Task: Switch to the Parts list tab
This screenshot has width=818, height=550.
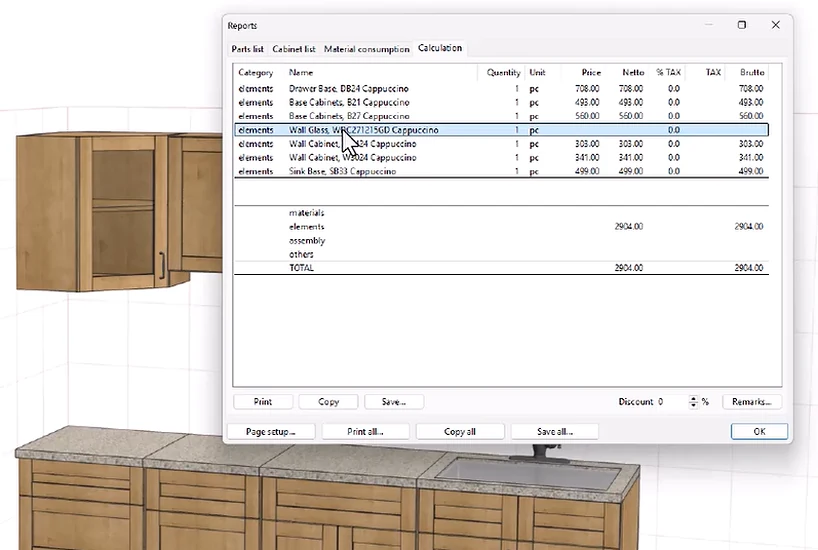Action: pyautogui.click(x=247, y=49)
